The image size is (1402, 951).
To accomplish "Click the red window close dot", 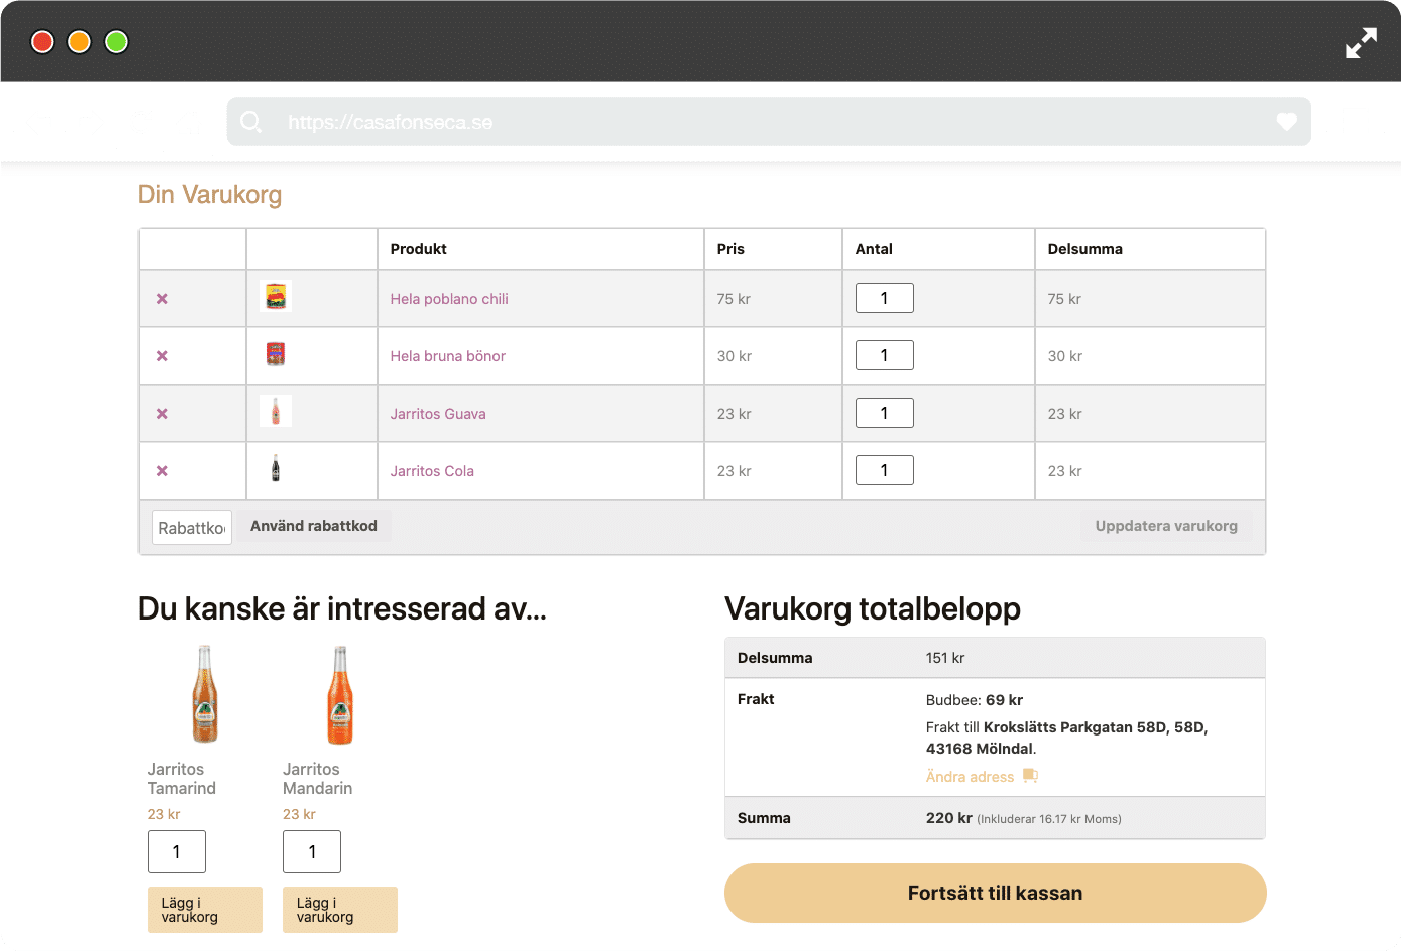I will point(42,42).
